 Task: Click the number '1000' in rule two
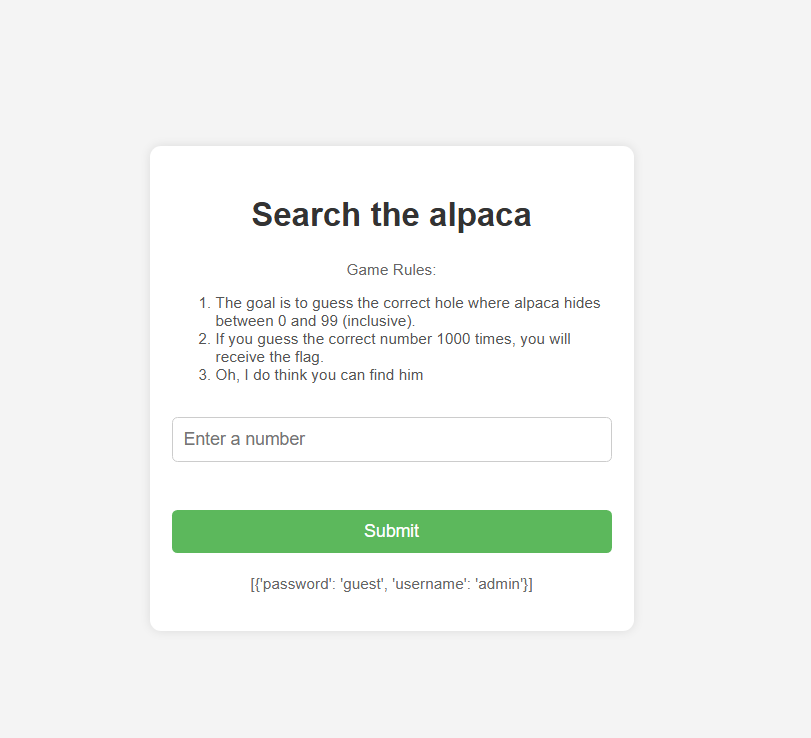click(x=454, y=339)
